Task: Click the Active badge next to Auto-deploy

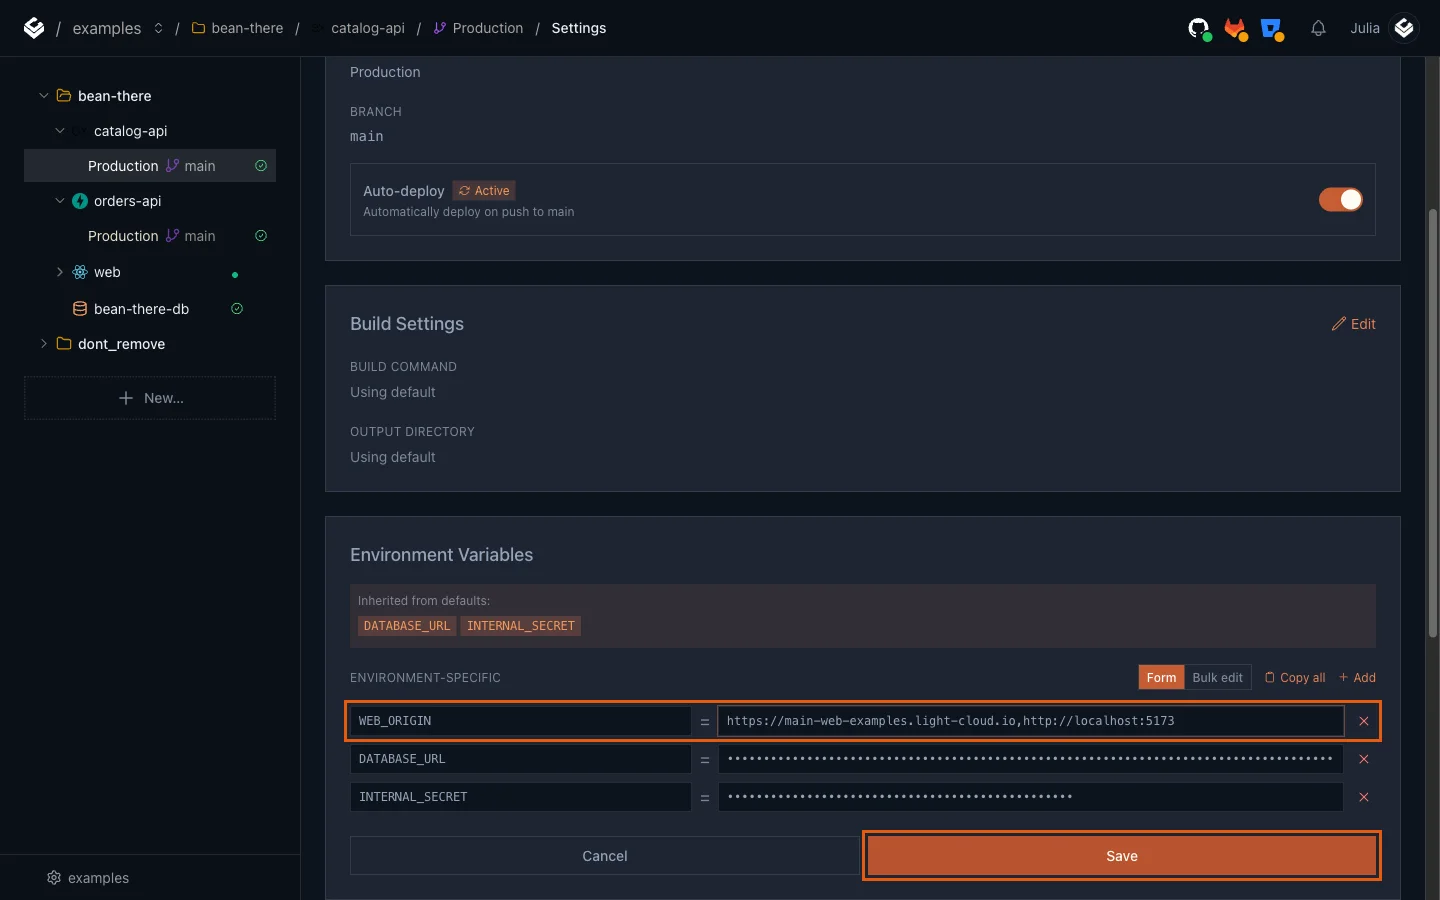Action: click(484, 191)
